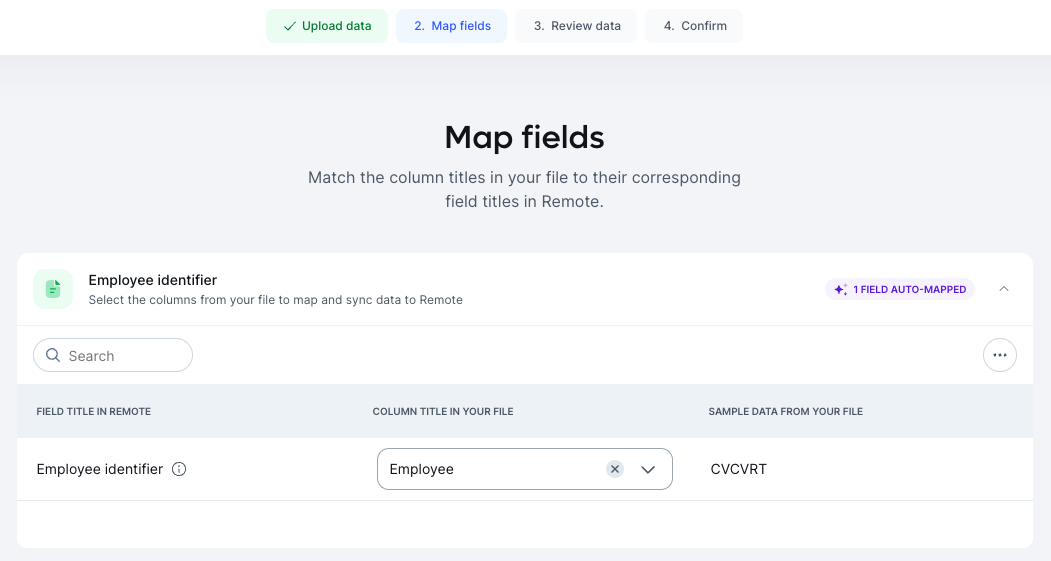Jump to the Confirm step
Viewport: 1051px width, 561px height.
coord(694,26)
